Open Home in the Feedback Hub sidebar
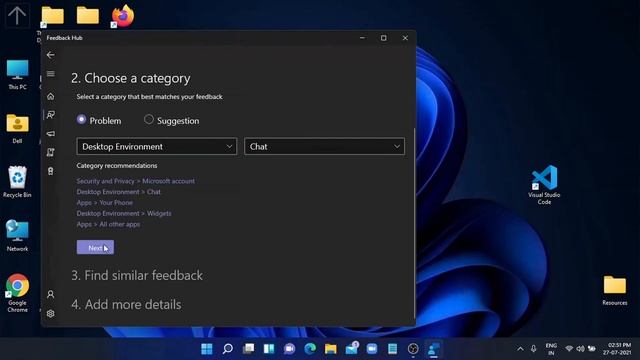The image size is (640, 360). tap(50, 96)
